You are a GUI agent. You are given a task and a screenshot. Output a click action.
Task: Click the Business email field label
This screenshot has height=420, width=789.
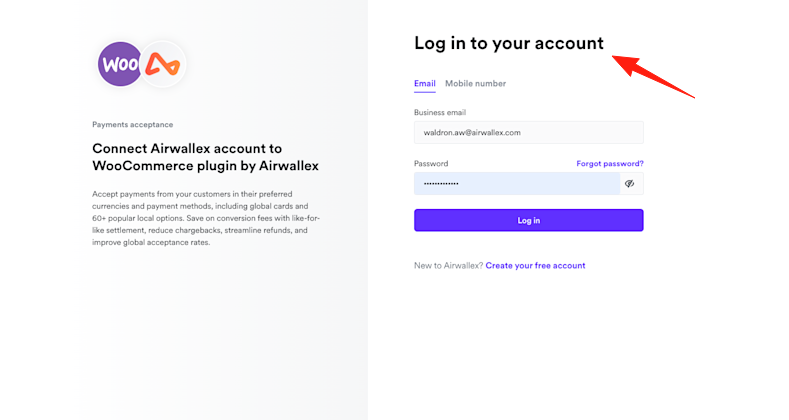(x=439, y=113)
